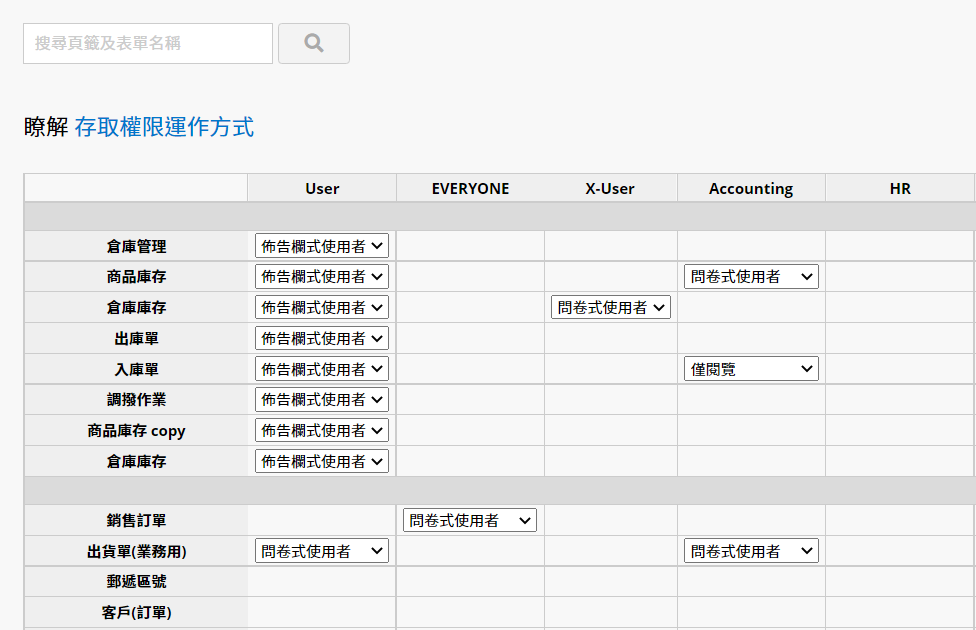
Task: Open User dropdown for 出庫單 row
Action: 322,338
